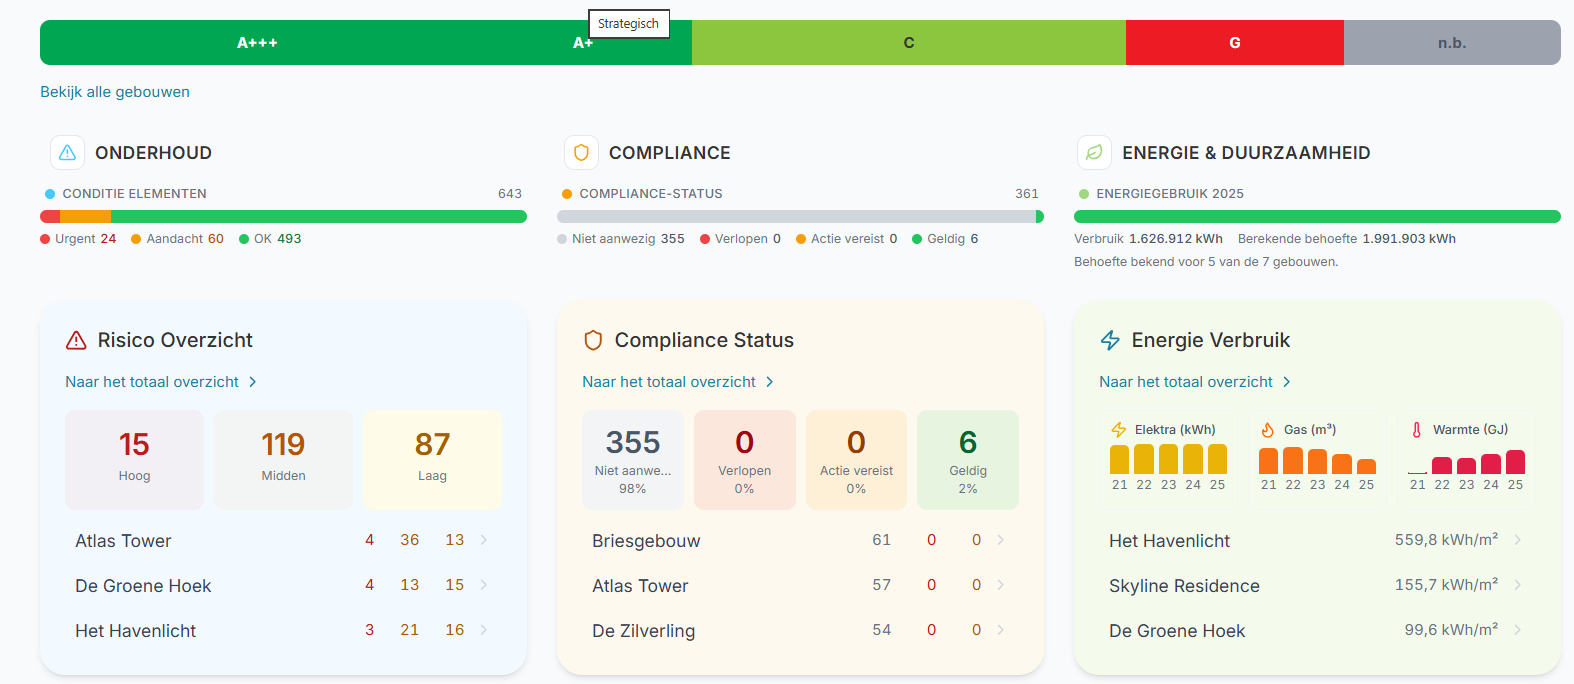The width and height of the screenshot is (1574, 684).
Task: Open the De Groene Hoek risk row chevron
Action: point(484,585)
